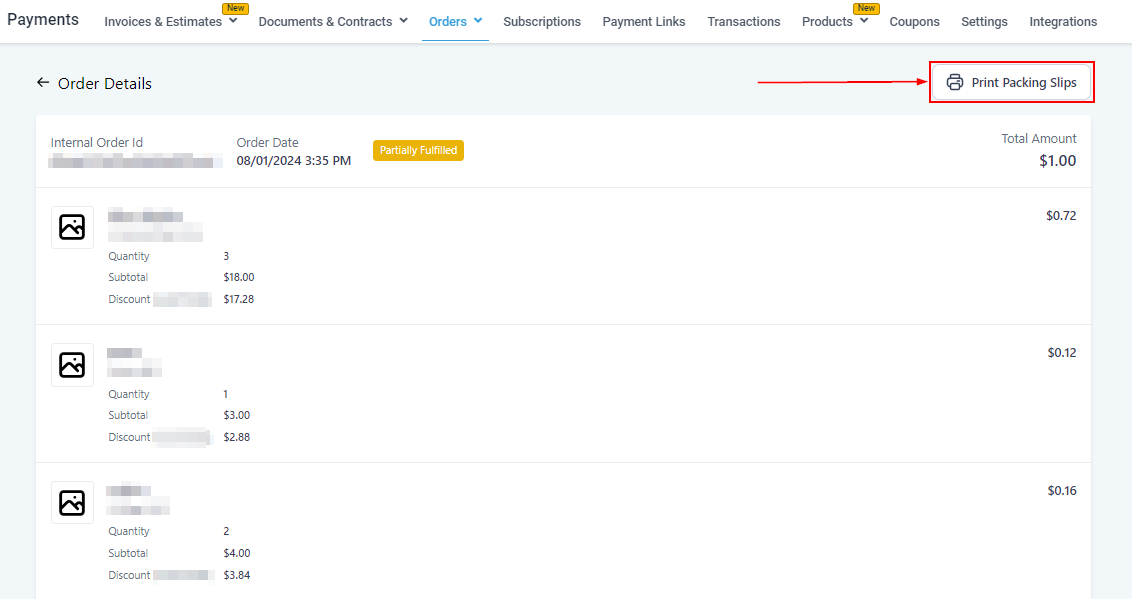Open the Payment Links tab
This screenshot has height=599, width=1132.
click(644, 21)
